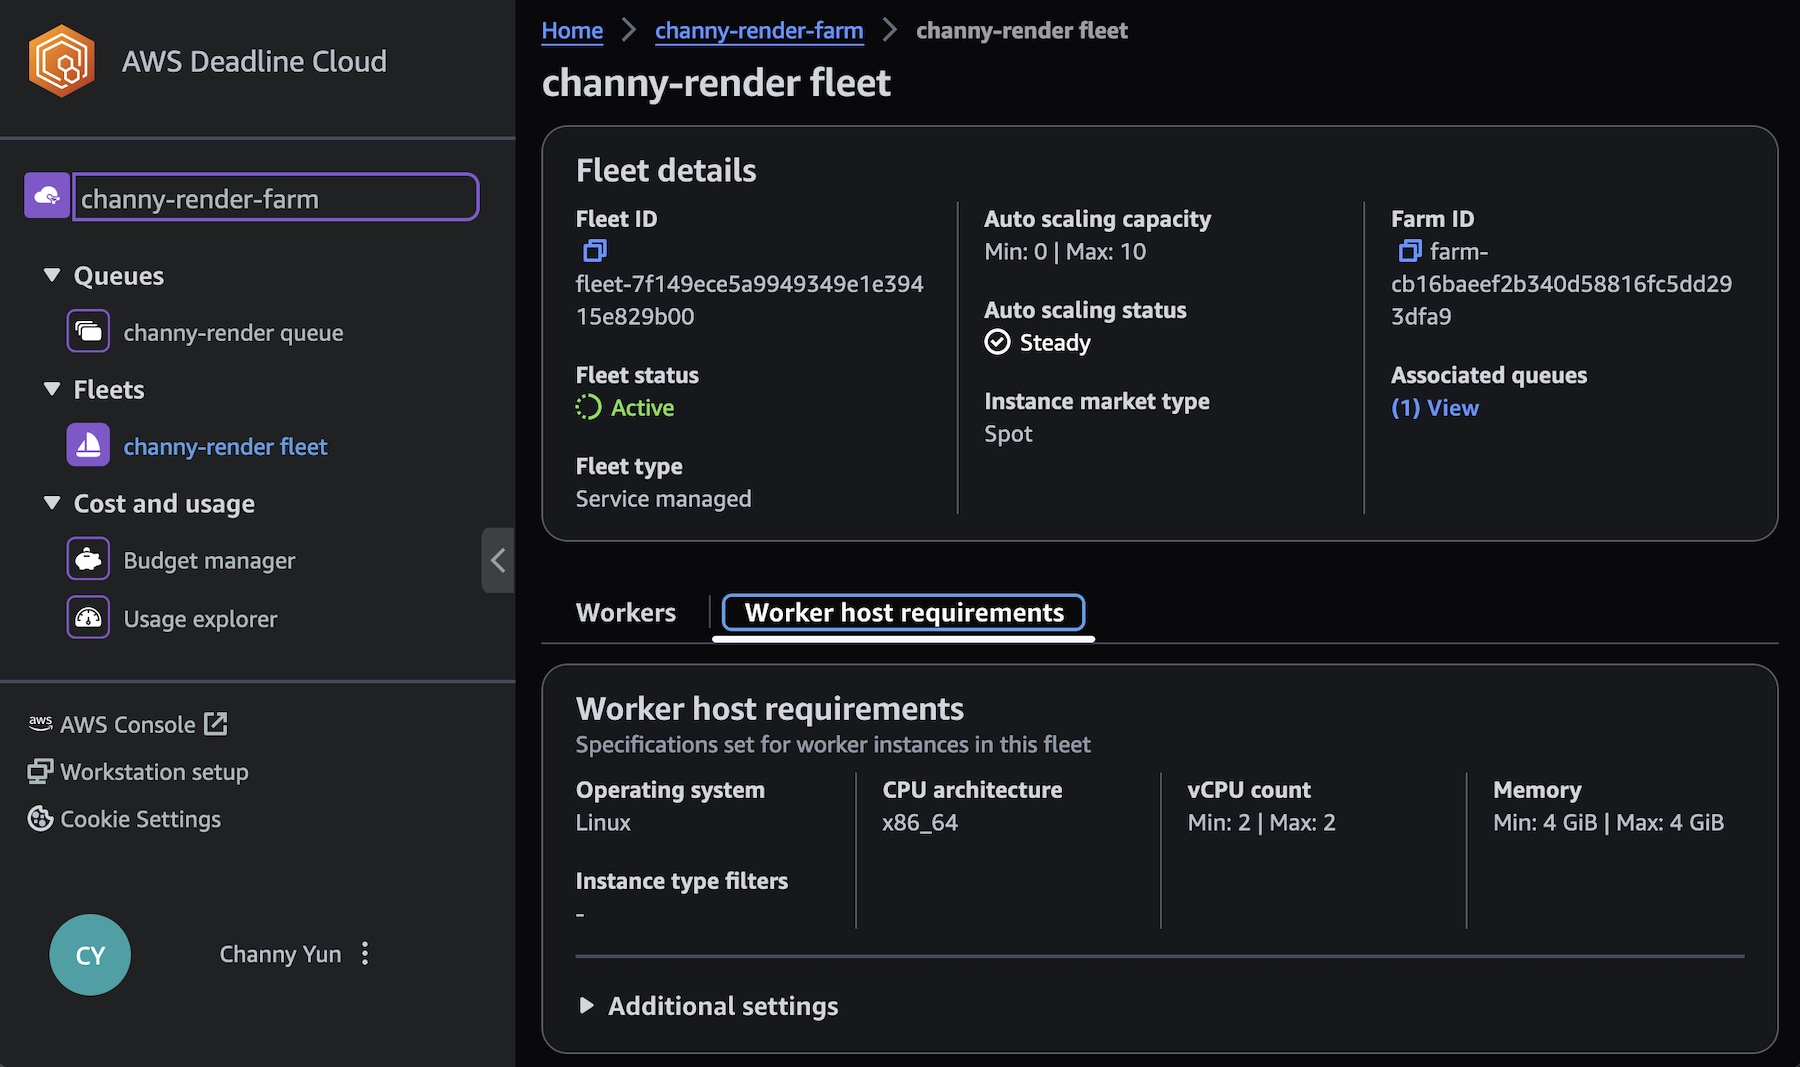1800x1067 pixels.
Task: Click the Workstation setup monitor icon
Action: coord(41,771)
